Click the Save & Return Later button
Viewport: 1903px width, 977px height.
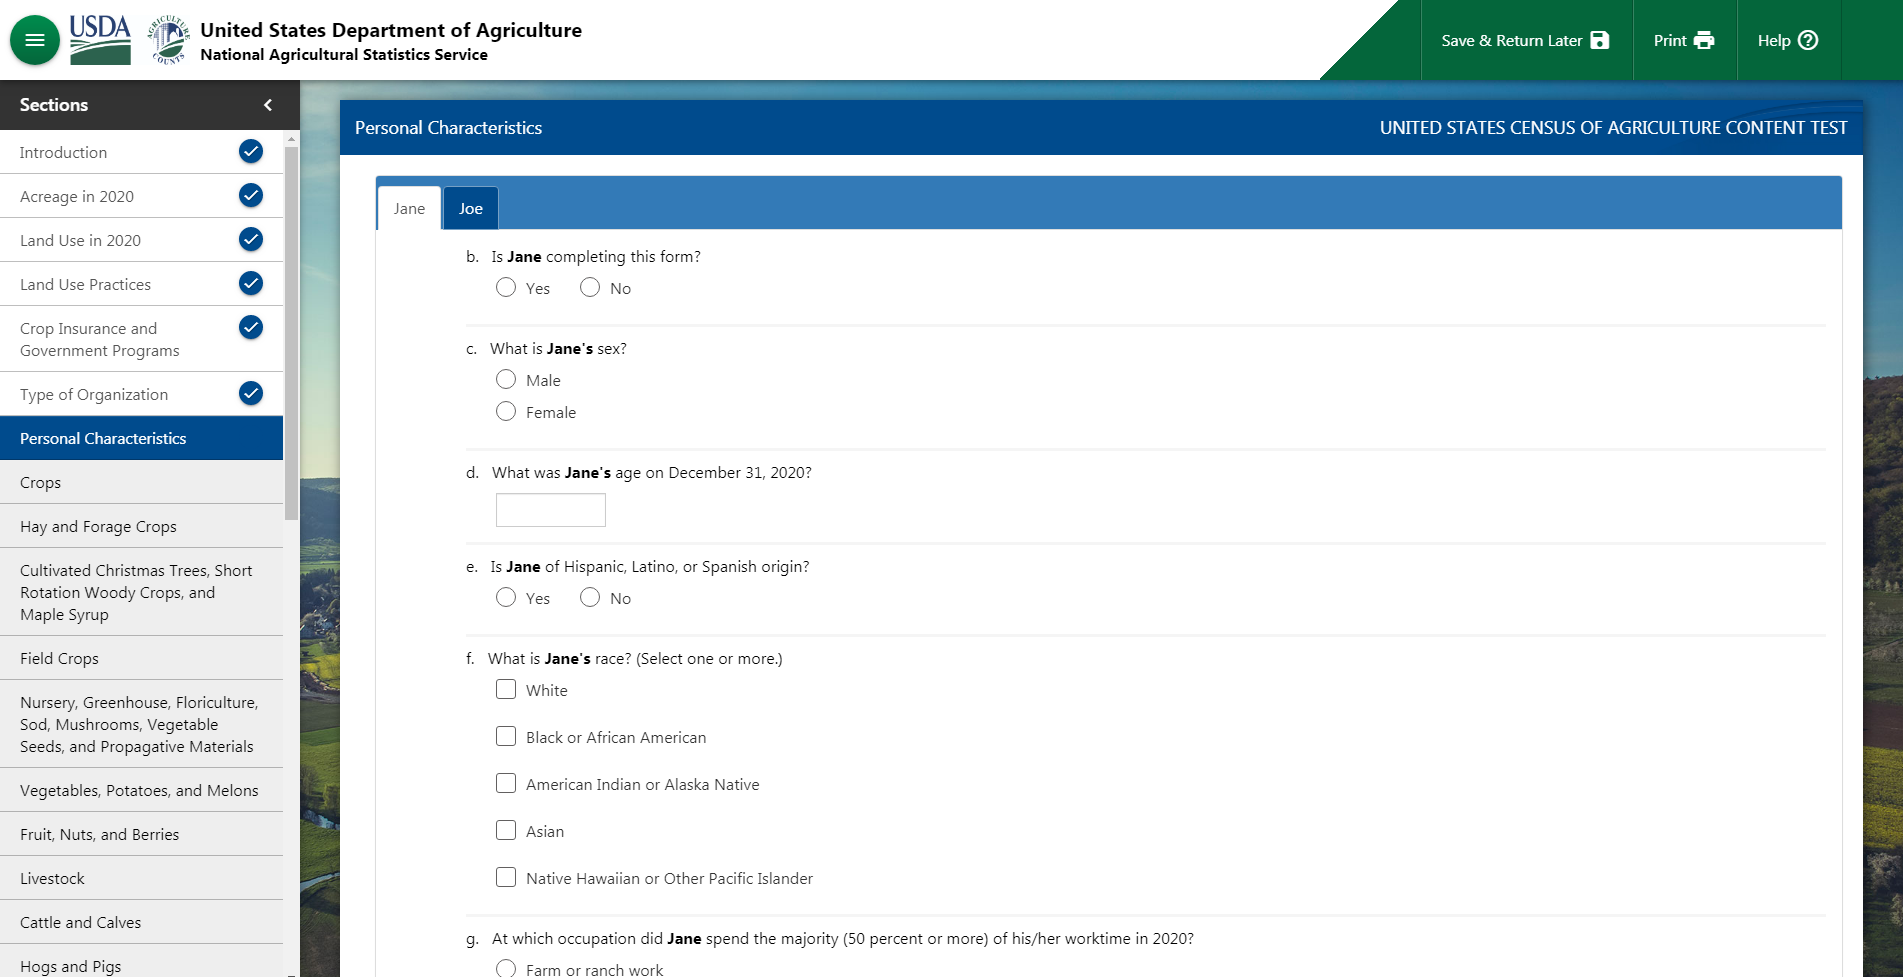click(x=1527, y=40)
